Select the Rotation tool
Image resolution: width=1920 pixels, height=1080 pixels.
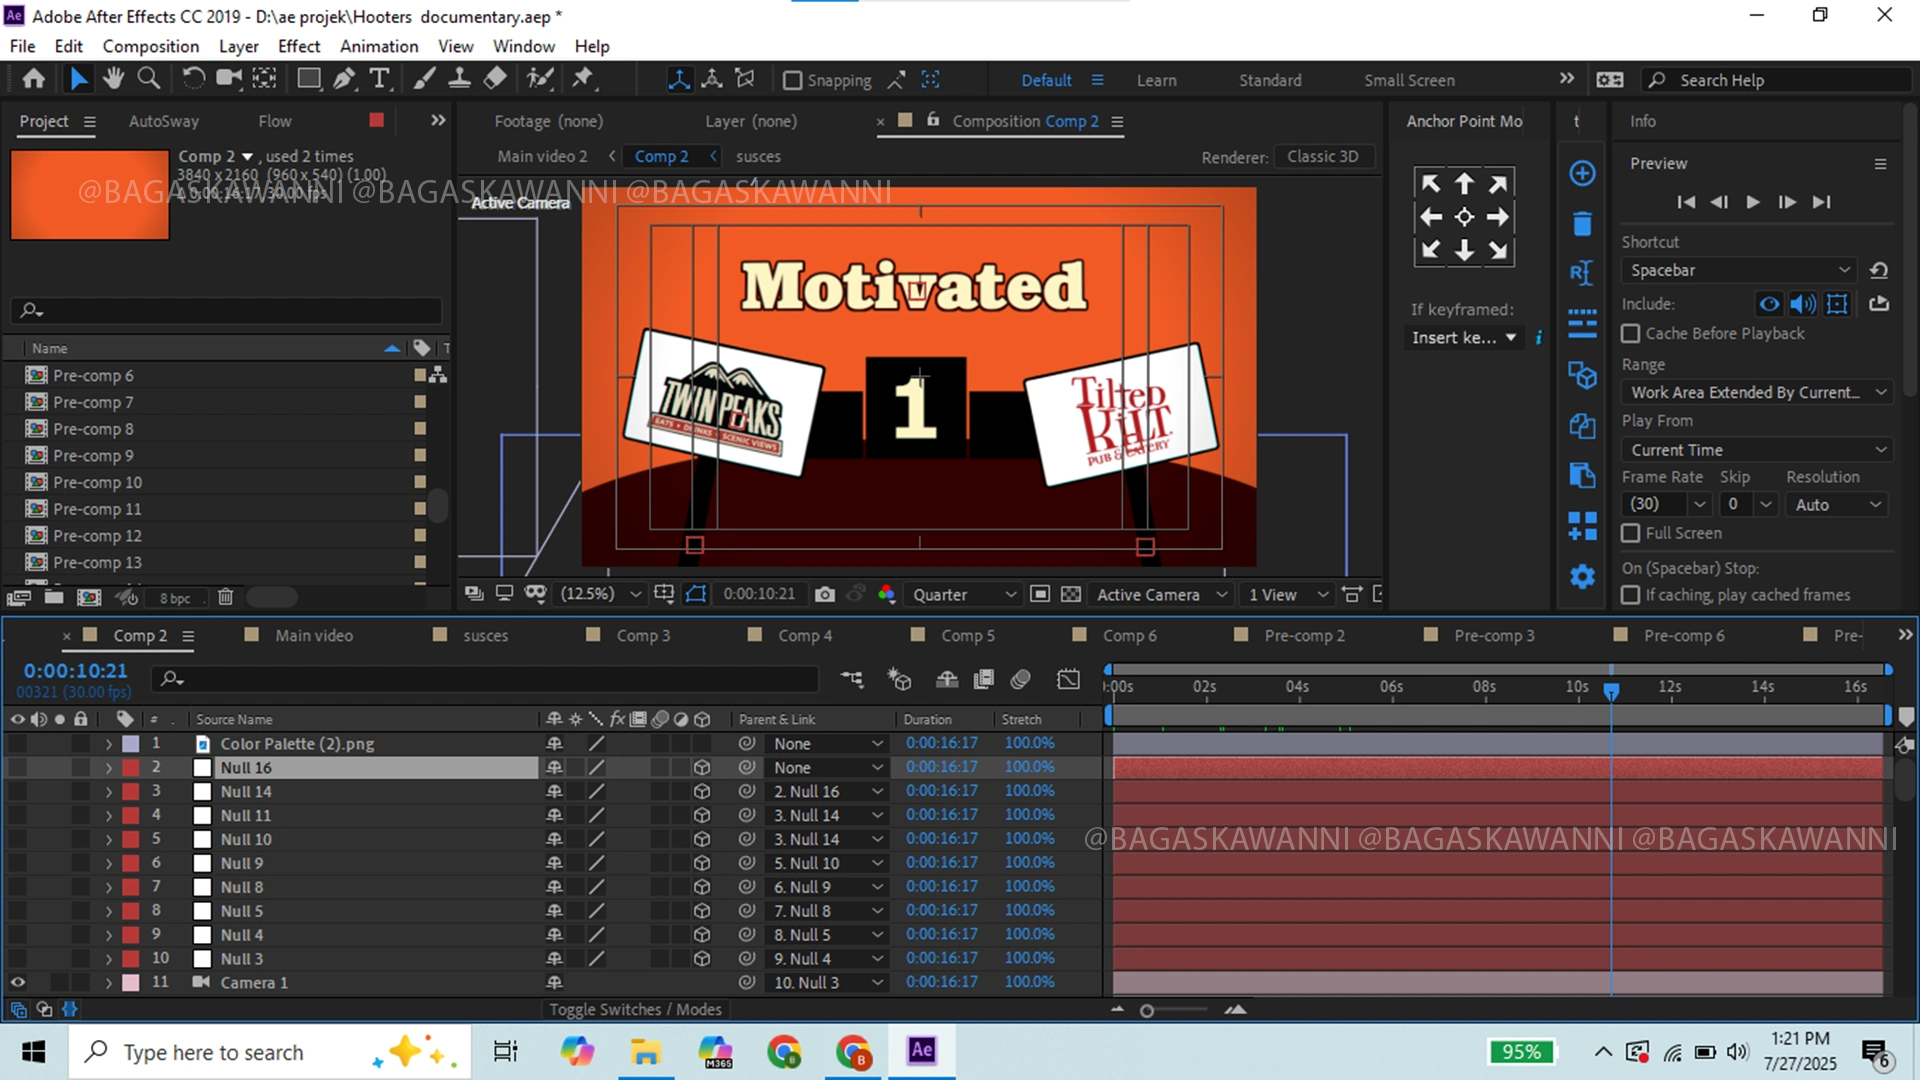(193, 79)
